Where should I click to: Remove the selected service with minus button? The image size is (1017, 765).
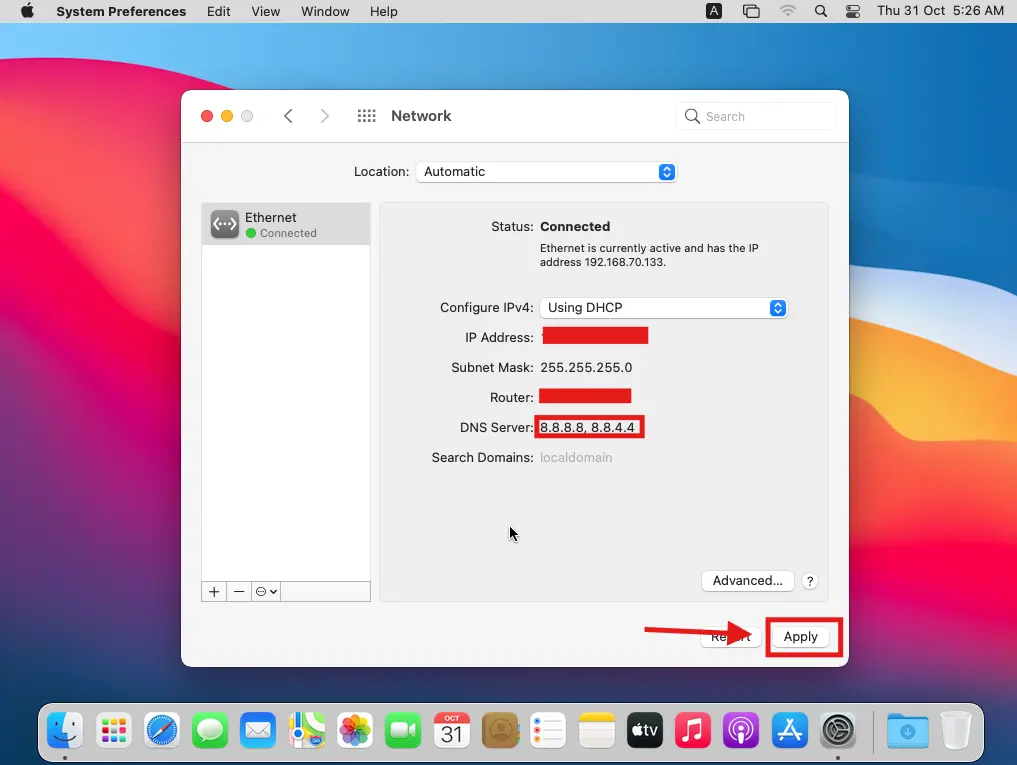[239, 592]
